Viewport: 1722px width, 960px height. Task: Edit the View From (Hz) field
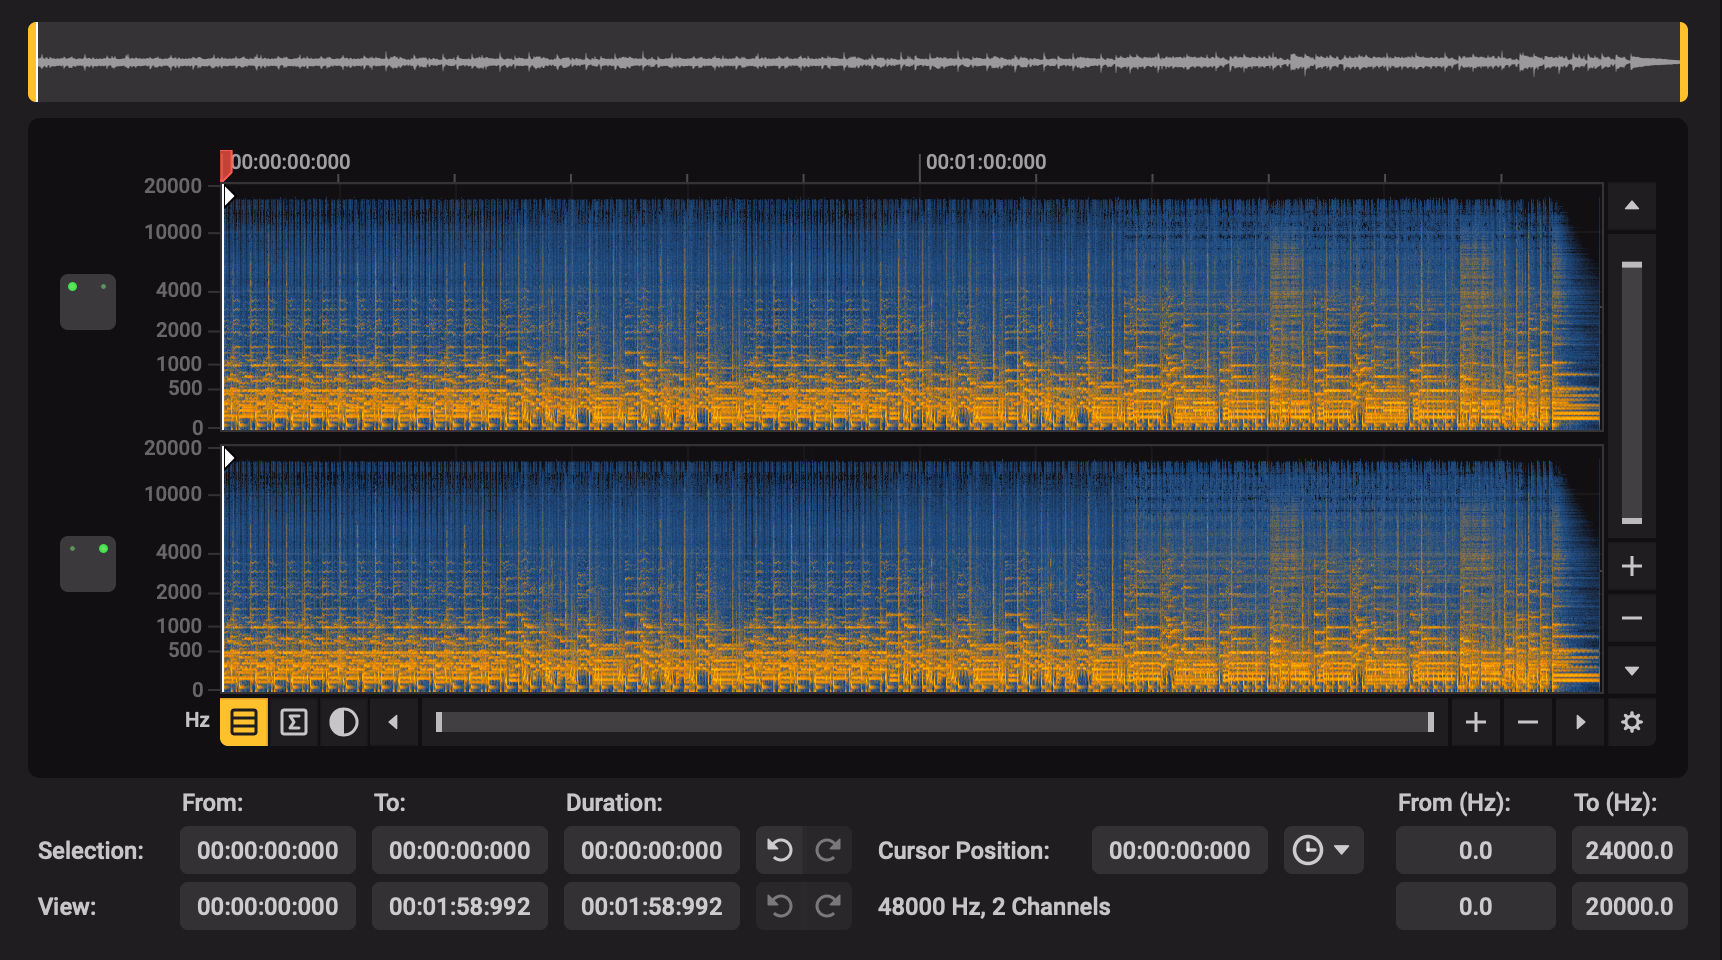1476,906
